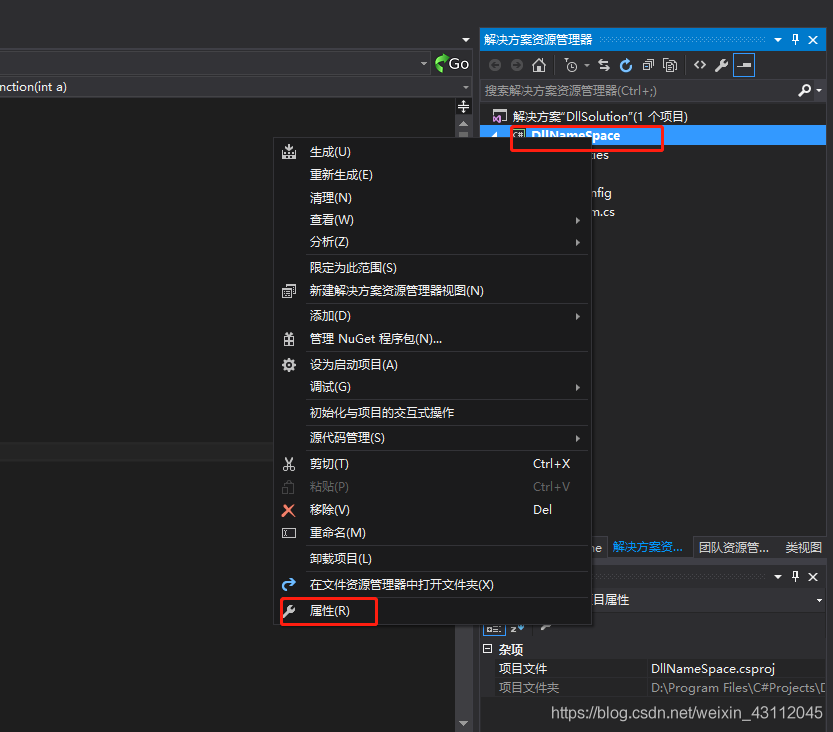This screenshot has width=833, height=732.
Task: Open the pending changes filter dropdown arrow
Action: (x=587, y=65)
